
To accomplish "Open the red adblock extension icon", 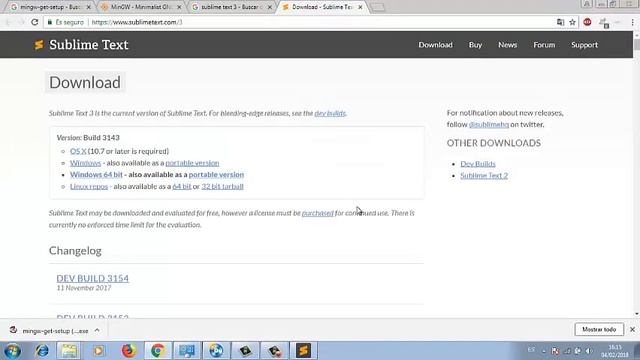I will (587, 22).
